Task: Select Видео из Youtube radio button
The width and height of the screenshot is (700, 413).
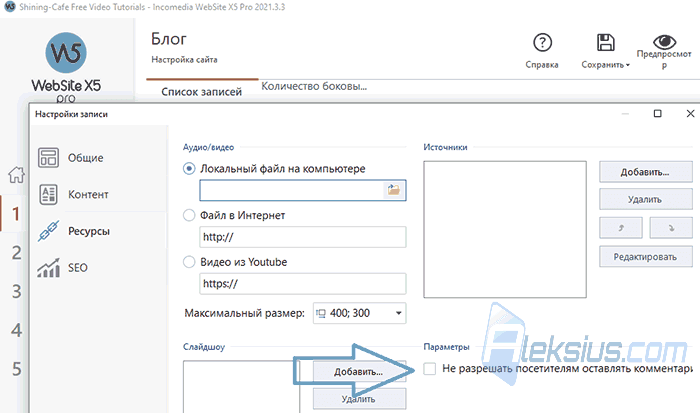Action: 189,262
